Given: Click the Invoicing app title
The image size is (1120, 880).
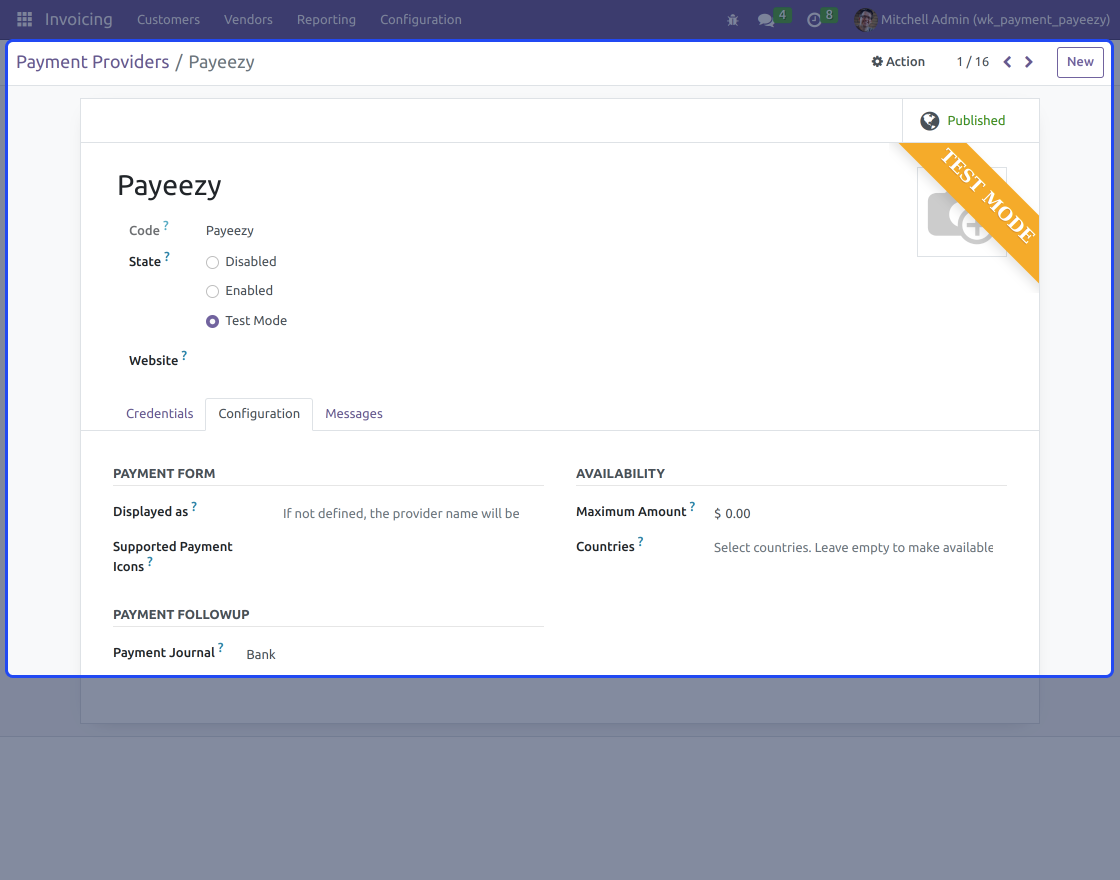Looking at the screenshot, I should (79, 19).
